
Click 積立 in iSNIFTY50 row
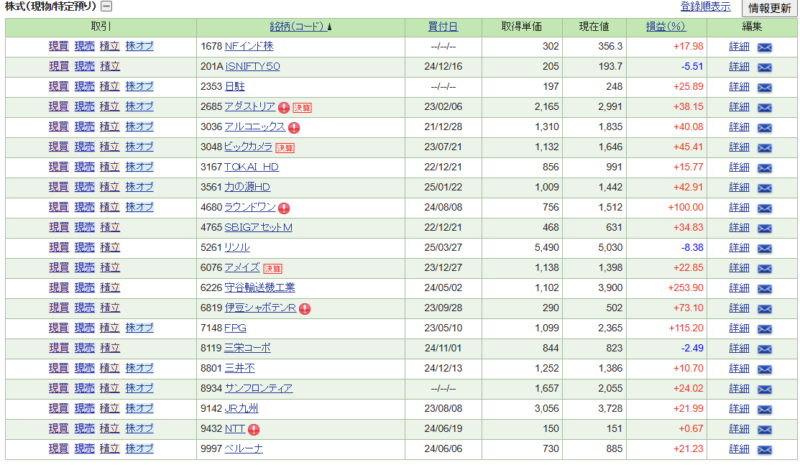[110, 66]
